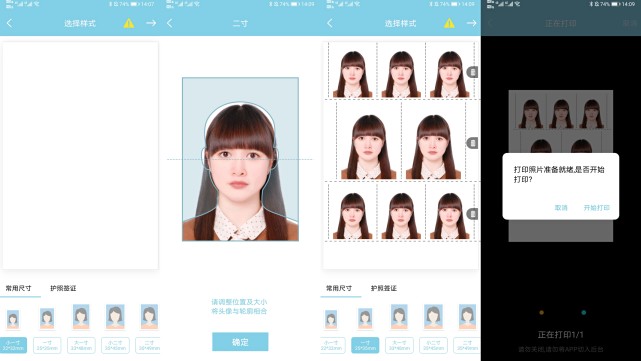Tap the yellow warning icon on the blank-preview screen

point(129,23)
